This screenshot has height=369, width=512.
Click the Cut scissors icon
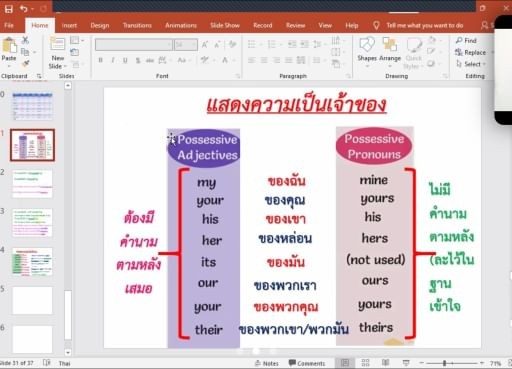(x=25, y=40)
